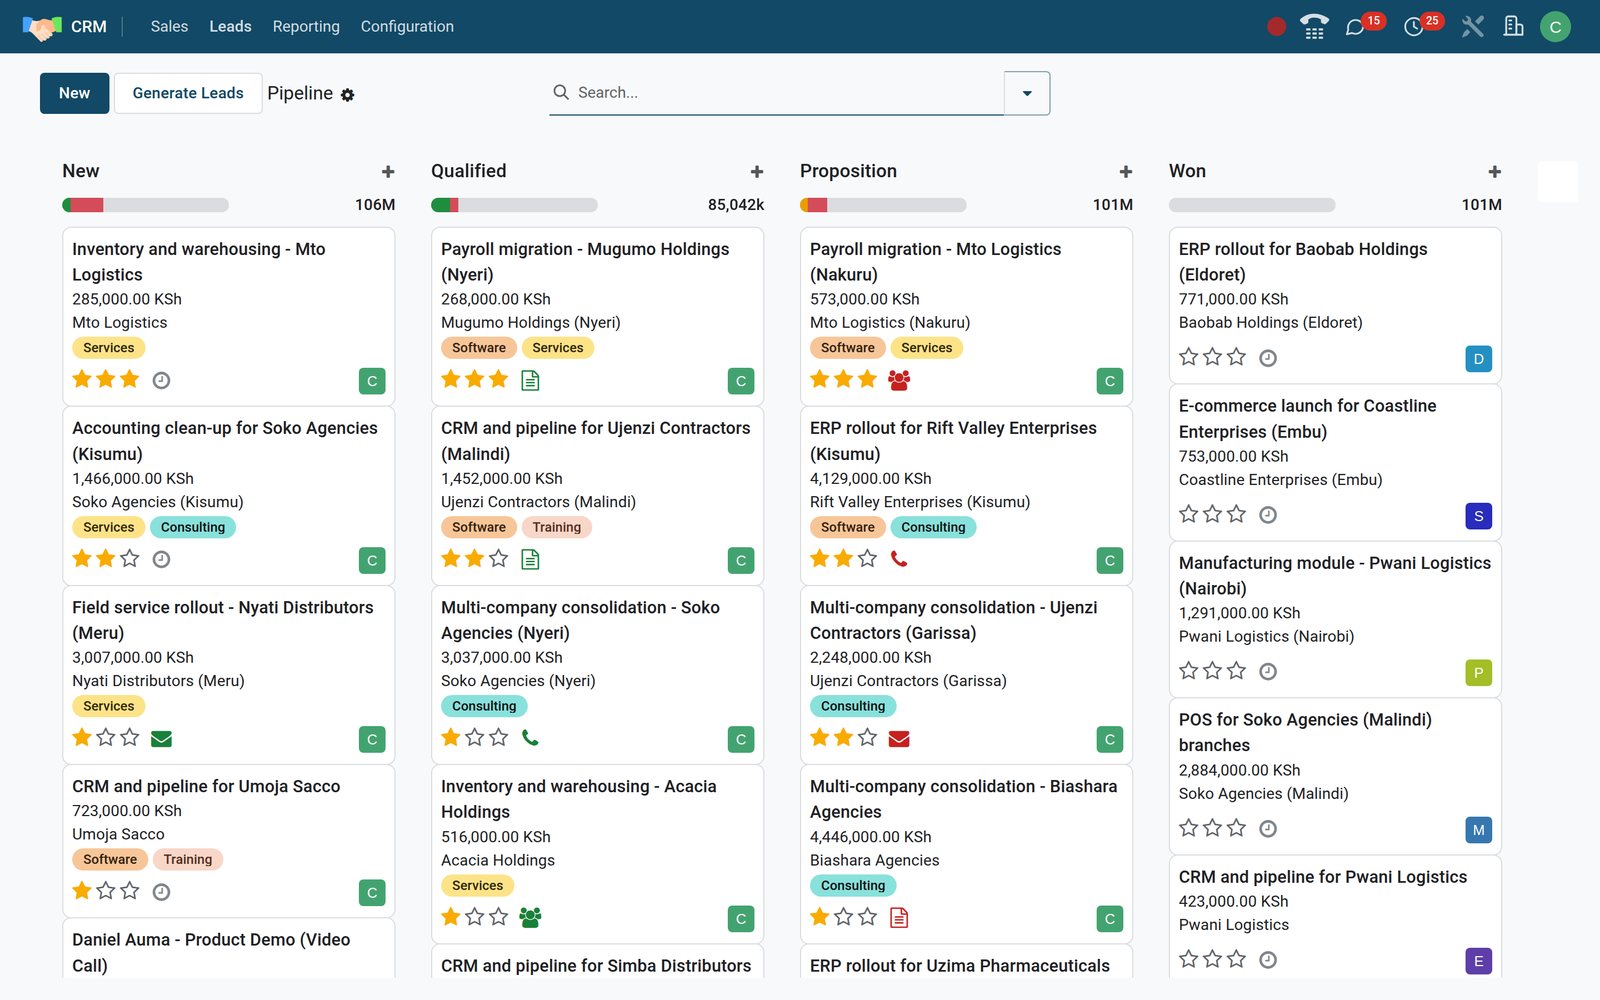
Task: Open the Sales menu
Action: click(x=169, y=27)
